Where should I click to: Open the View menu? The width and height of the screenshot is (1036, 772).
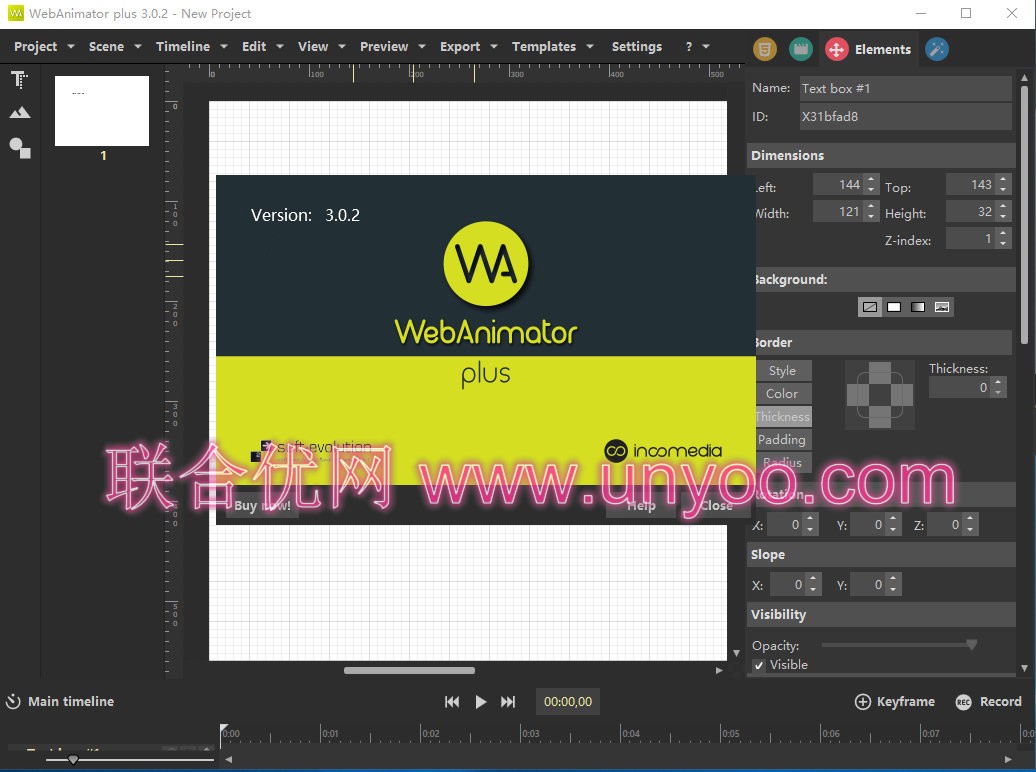point(321,46)
